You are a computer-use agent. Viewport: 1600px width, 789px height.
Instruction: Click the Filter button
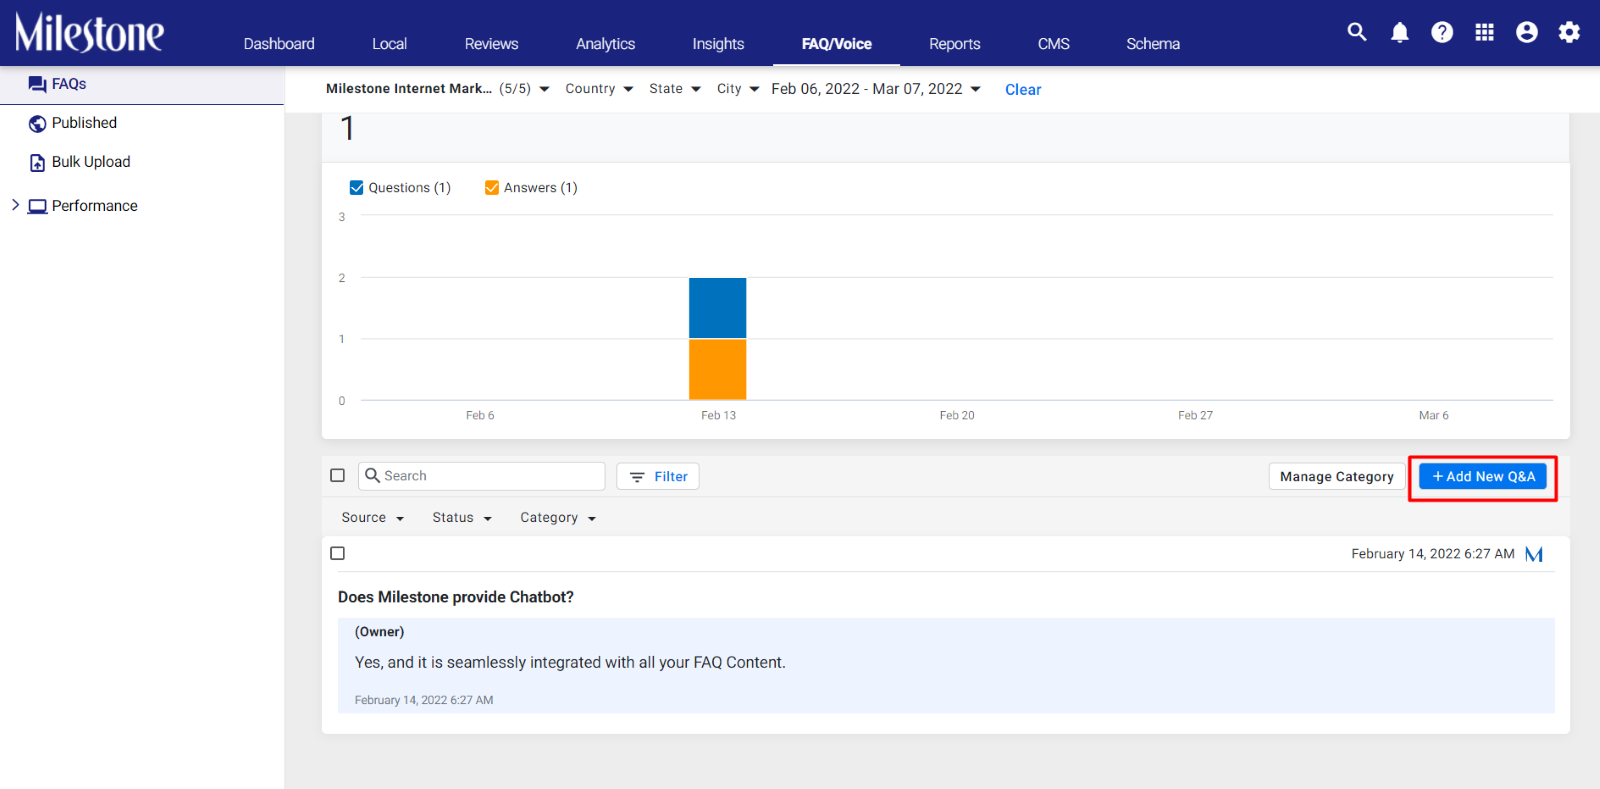point(657,476)
